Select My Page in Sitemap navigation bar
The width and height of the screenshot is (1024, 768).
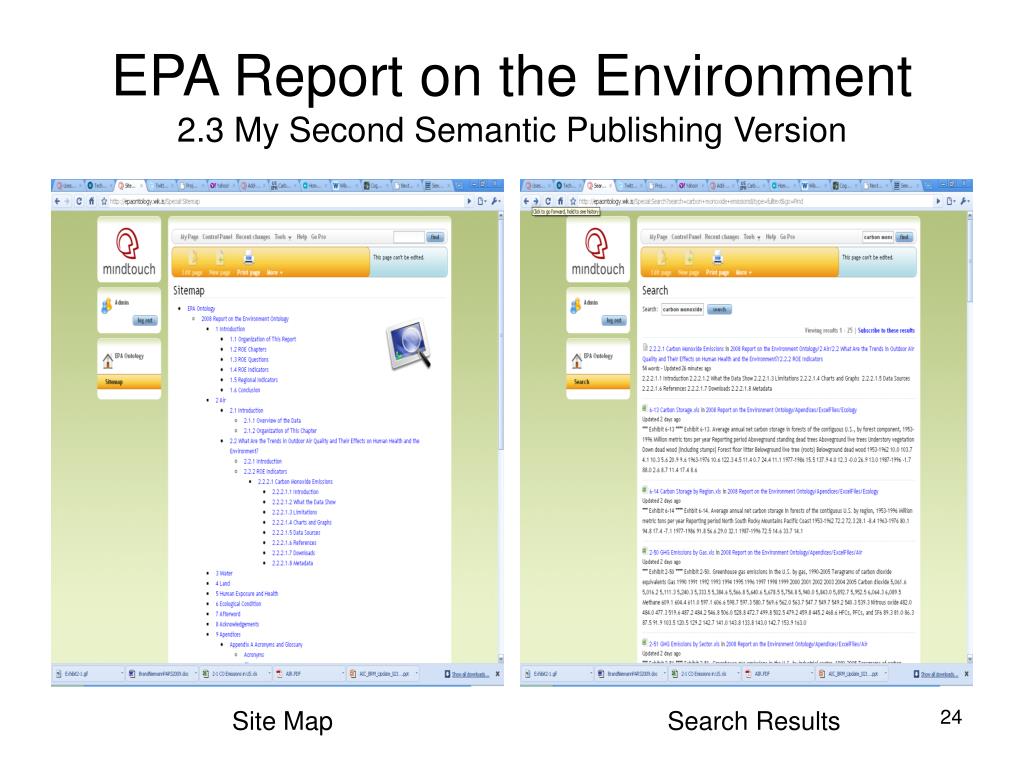pyautogui.click(x=189, y=237)
